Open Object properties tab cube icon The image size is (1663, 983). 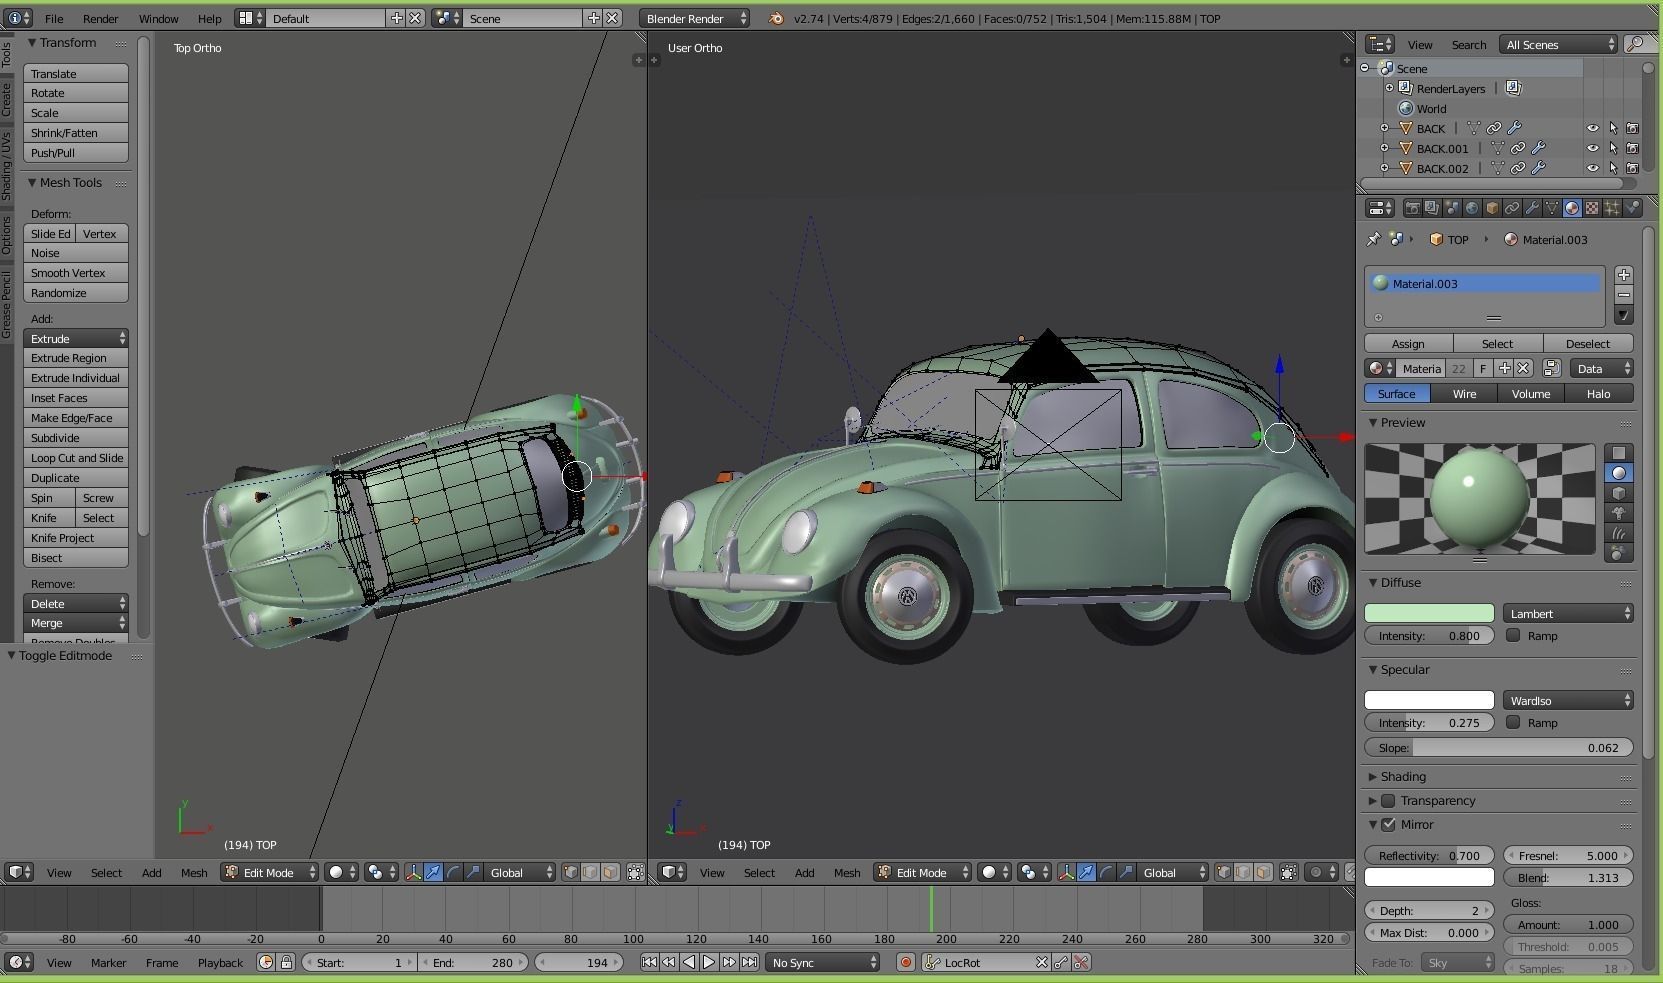click(x=1492, y=208)
